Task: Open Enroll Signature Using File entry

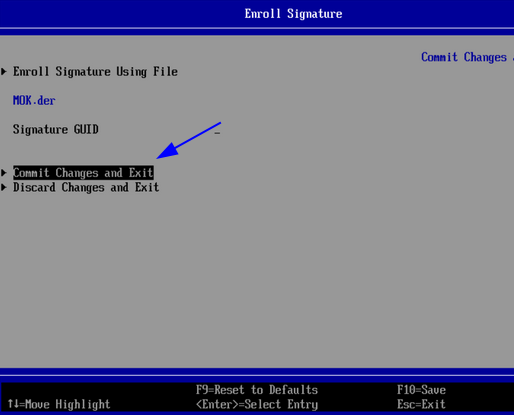Action: pyautogui.click(x=95, y=72)
